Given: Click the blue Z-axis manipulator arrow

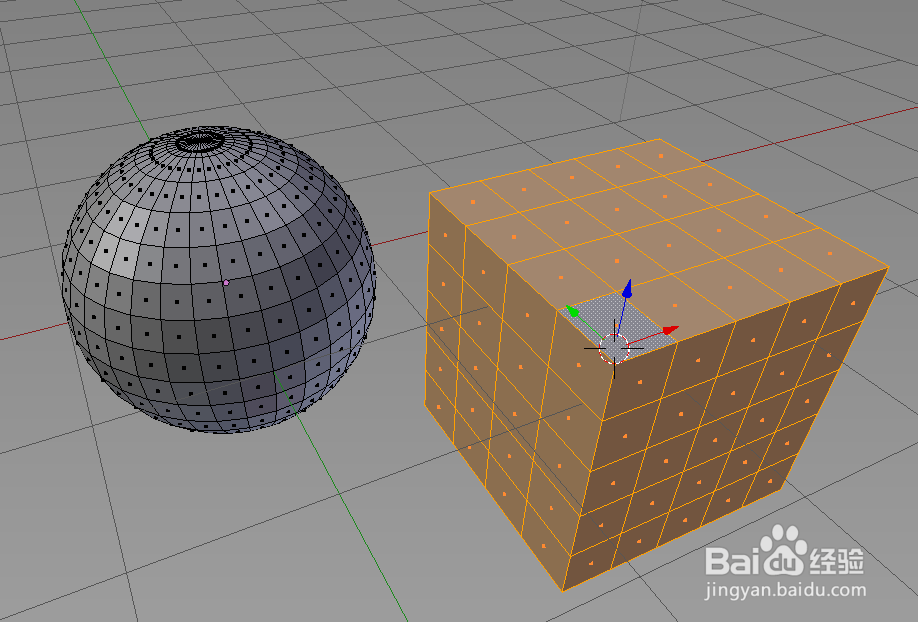Looking at the screenshot, I should tap(627, 289).
